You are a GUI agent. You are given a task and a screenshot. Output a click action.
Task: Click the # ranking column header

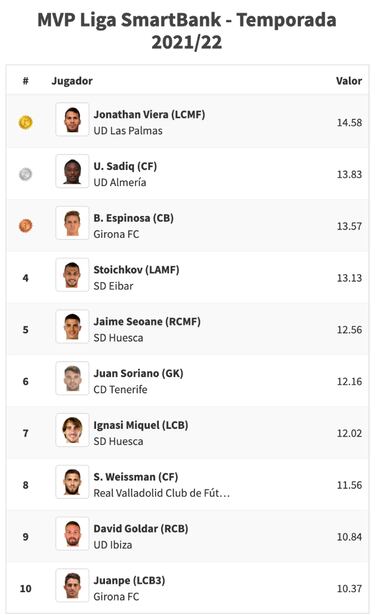pyautogui.click(x=25, y=81)
